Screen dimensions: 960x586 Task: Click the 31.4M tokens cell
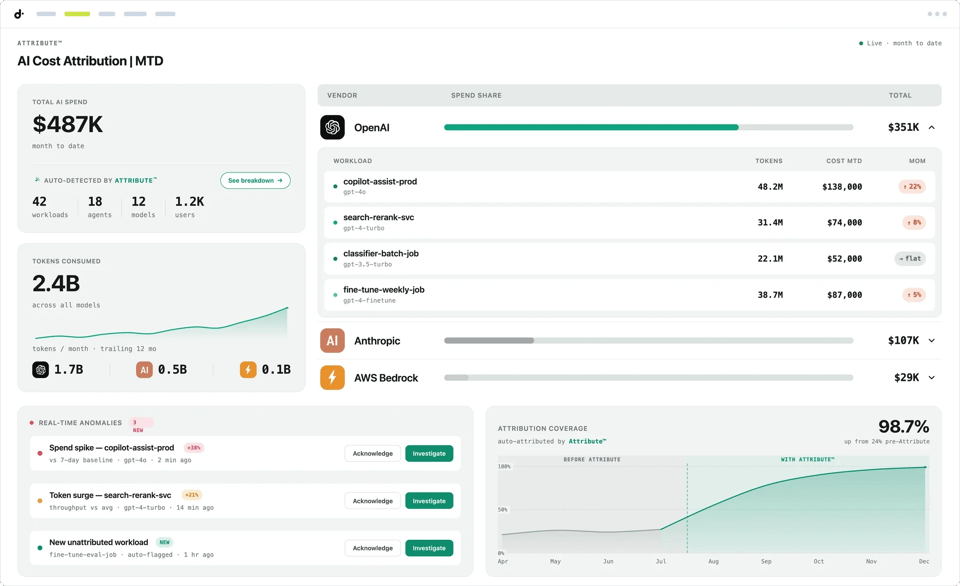770,222
